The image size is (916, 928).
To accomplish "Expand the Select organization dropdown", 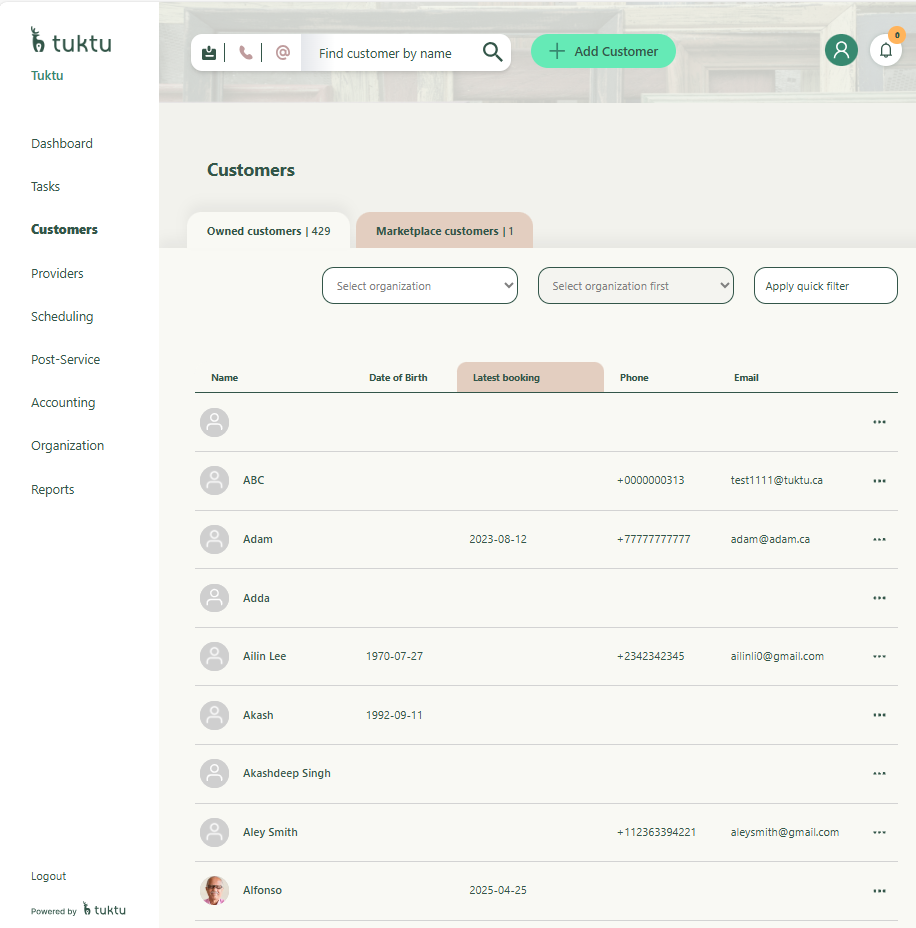I will 420,286.
